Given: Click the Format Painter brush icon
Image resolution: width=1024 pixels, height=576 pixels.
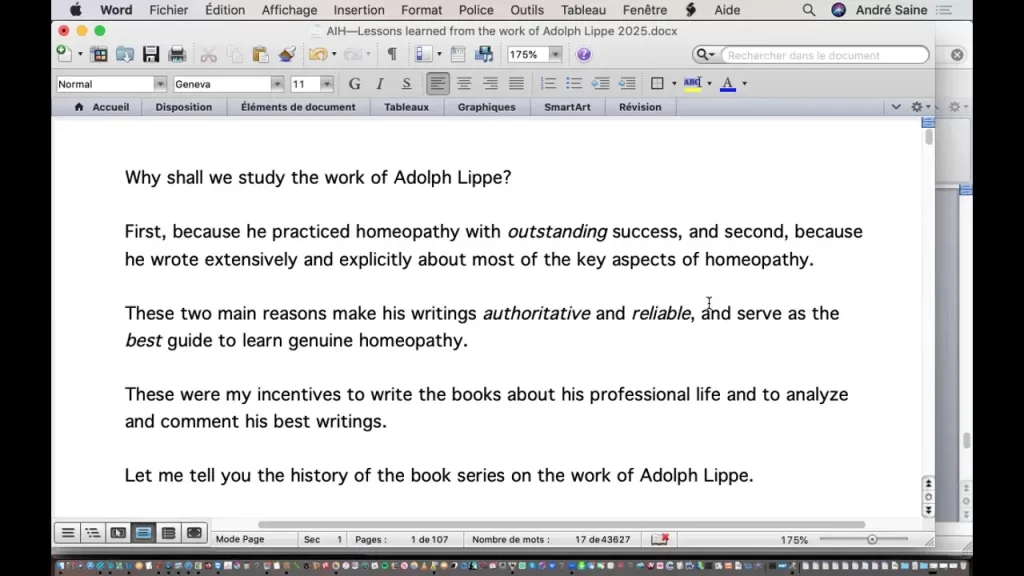Looking at the screenshot, I should click(x=287, y=55).
